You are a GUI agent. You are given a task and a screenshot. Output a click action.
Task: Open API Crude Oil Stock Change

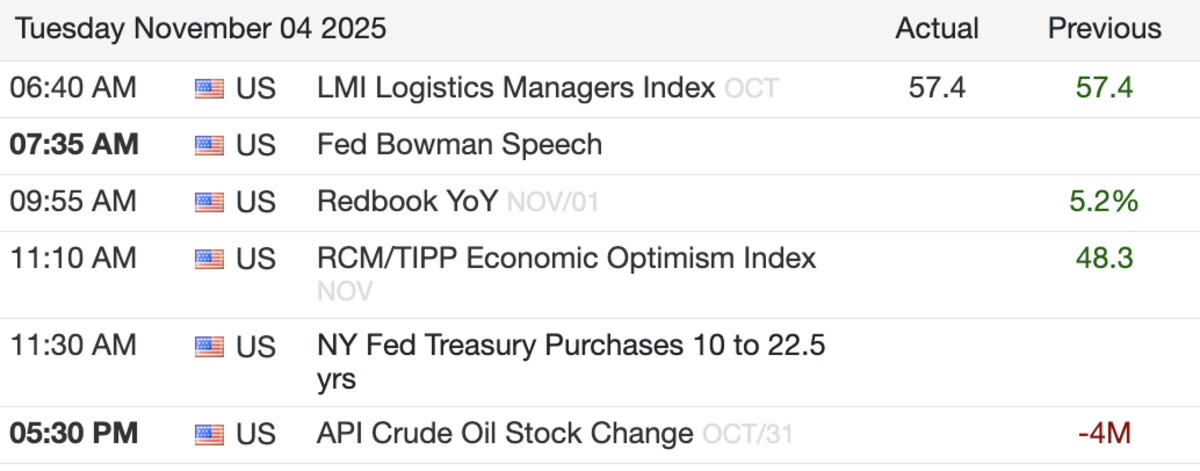(504, 434)
